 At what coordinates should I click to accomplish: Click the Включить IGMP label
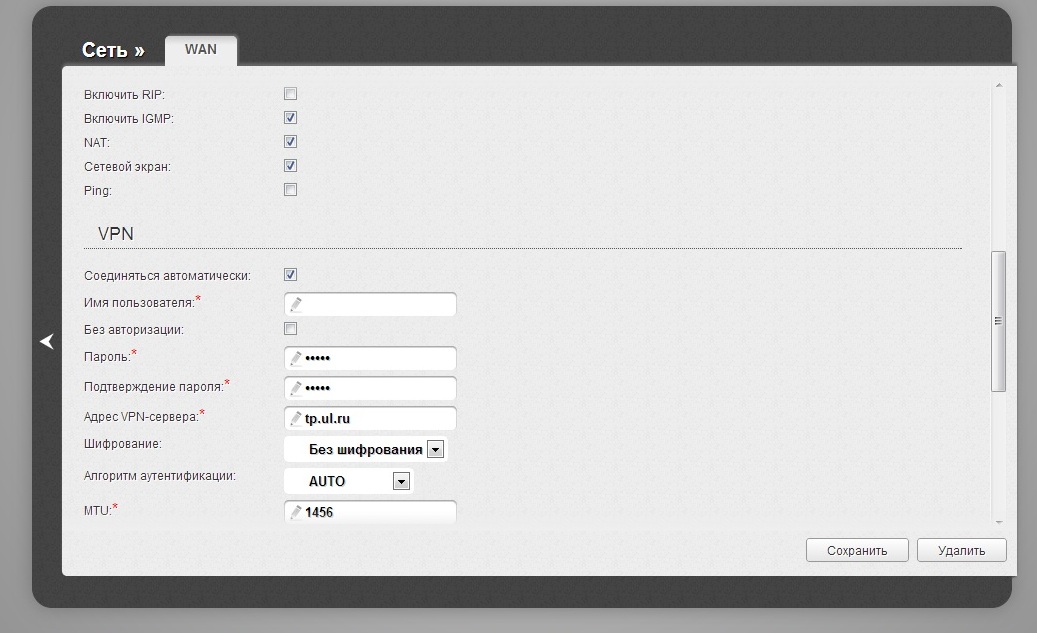point(128,118)
